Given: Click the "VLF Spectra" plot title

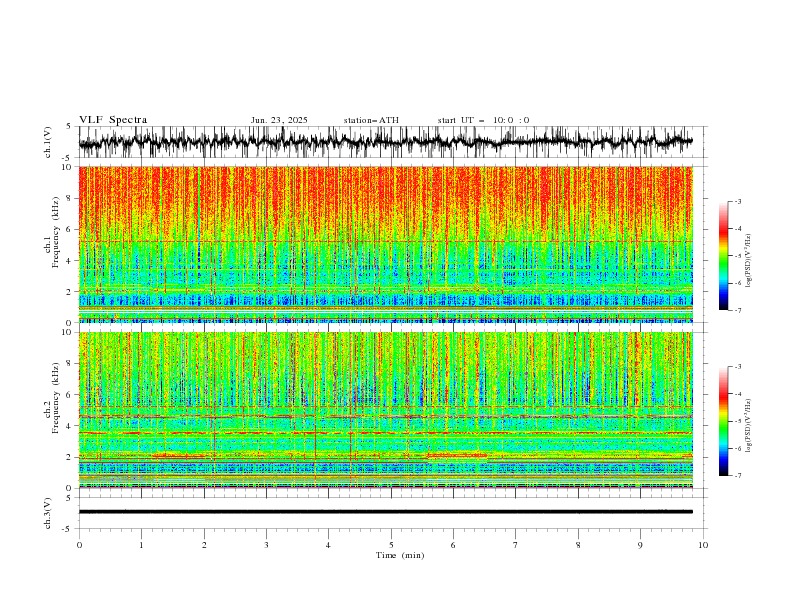Looking at the screenshot, I should pyautogui.click(x=113, y=120).
